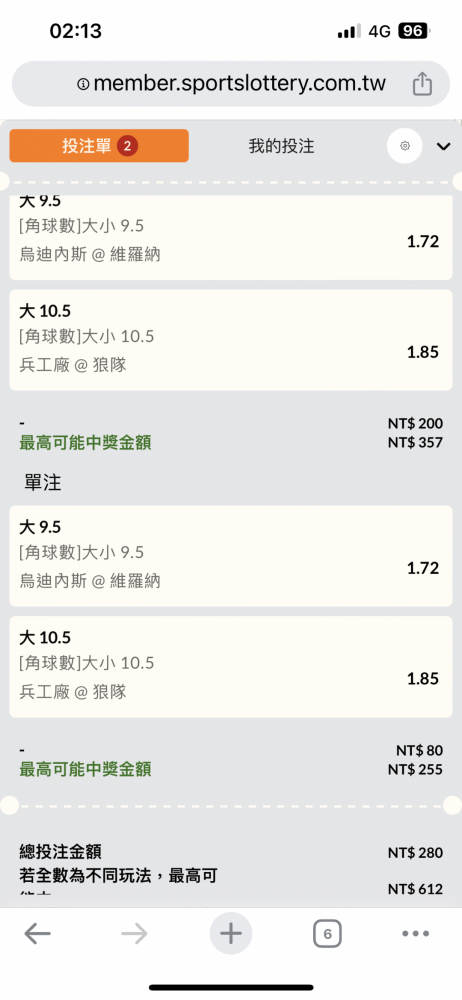
Task: Tap the 單注 section header
Action: click(43, 483)
